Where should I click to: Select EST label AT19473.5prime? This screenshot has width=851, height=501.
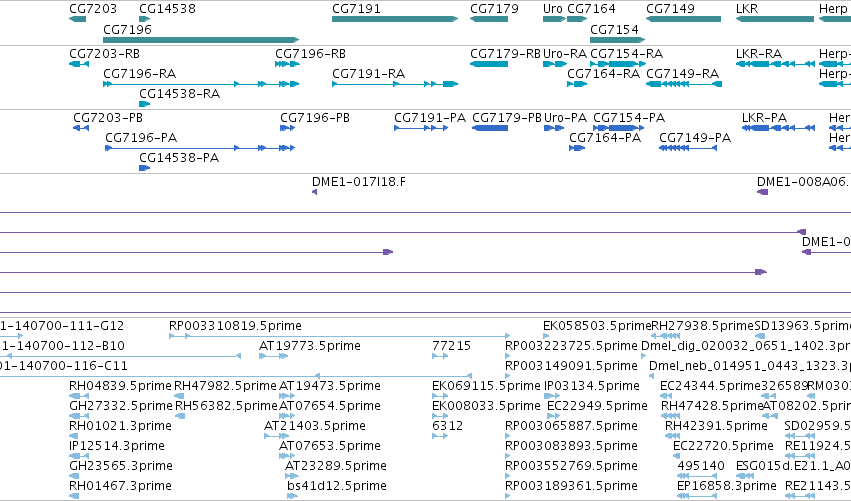[x=329, y=386]
